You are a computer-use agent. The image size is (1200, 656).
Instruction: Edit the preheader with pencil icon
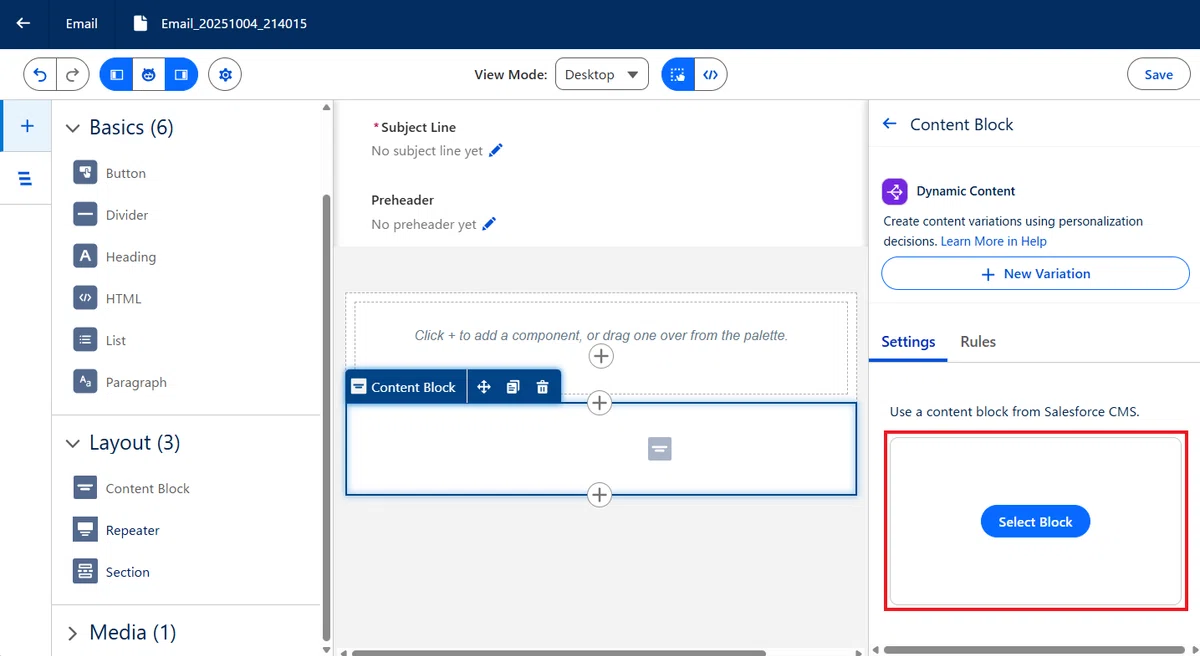pos(489,224)
